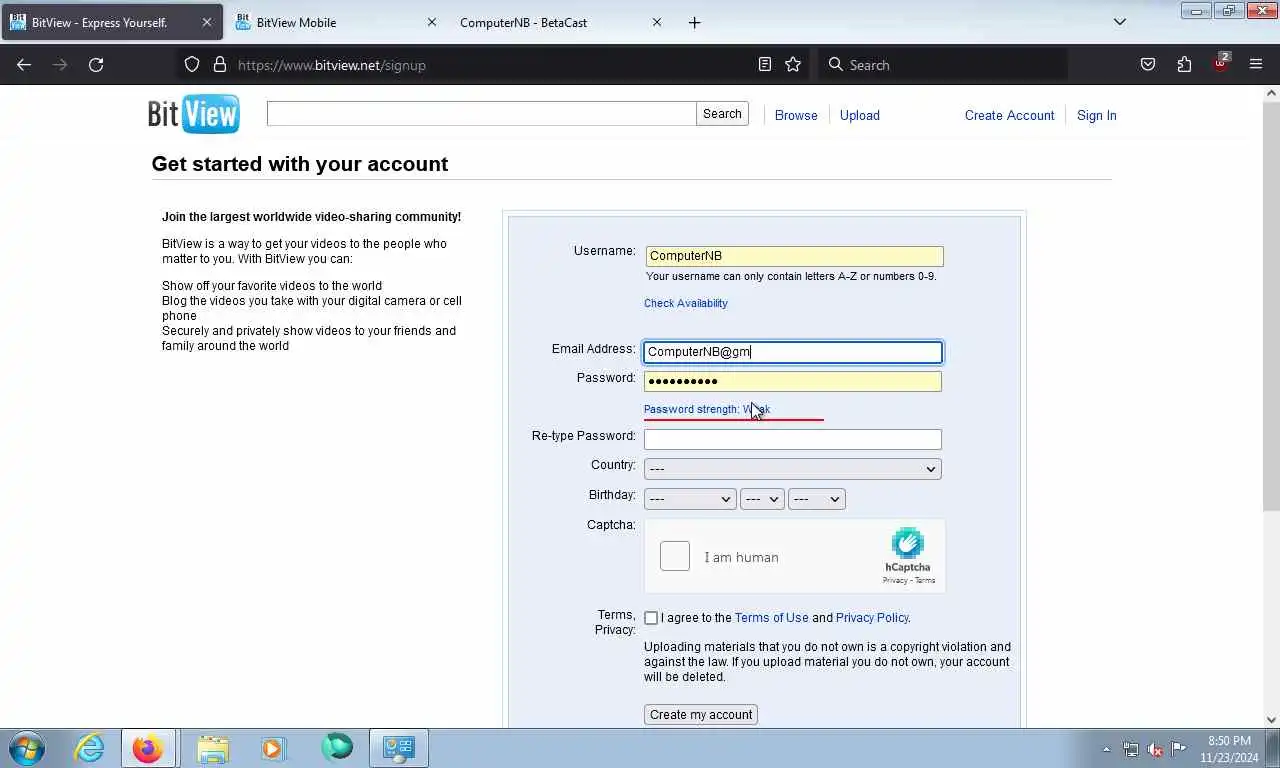
Task: Reload the page with the refresh icon
Action: [96, 65]
